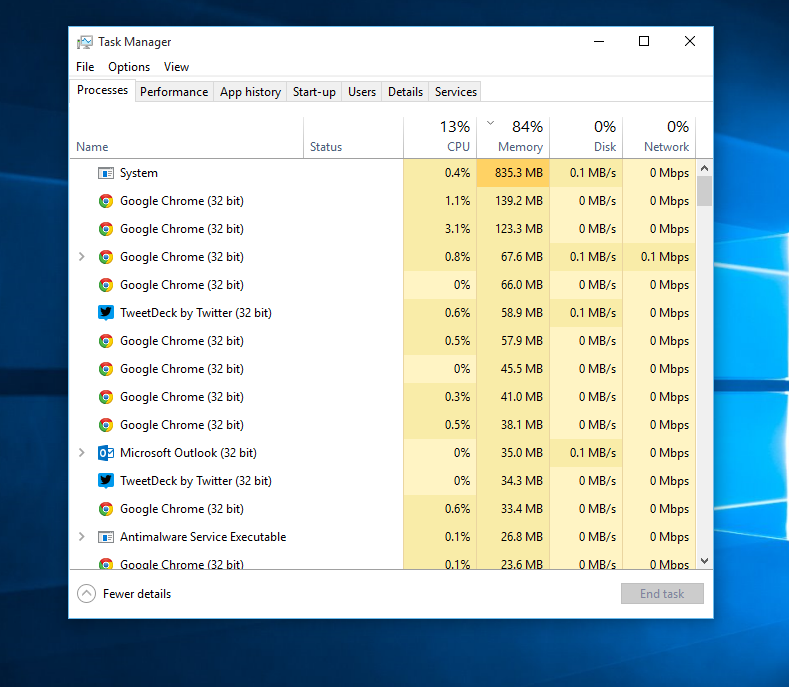
Task: Click the 0.1 Mbps network cell
Action: point(659,257)
